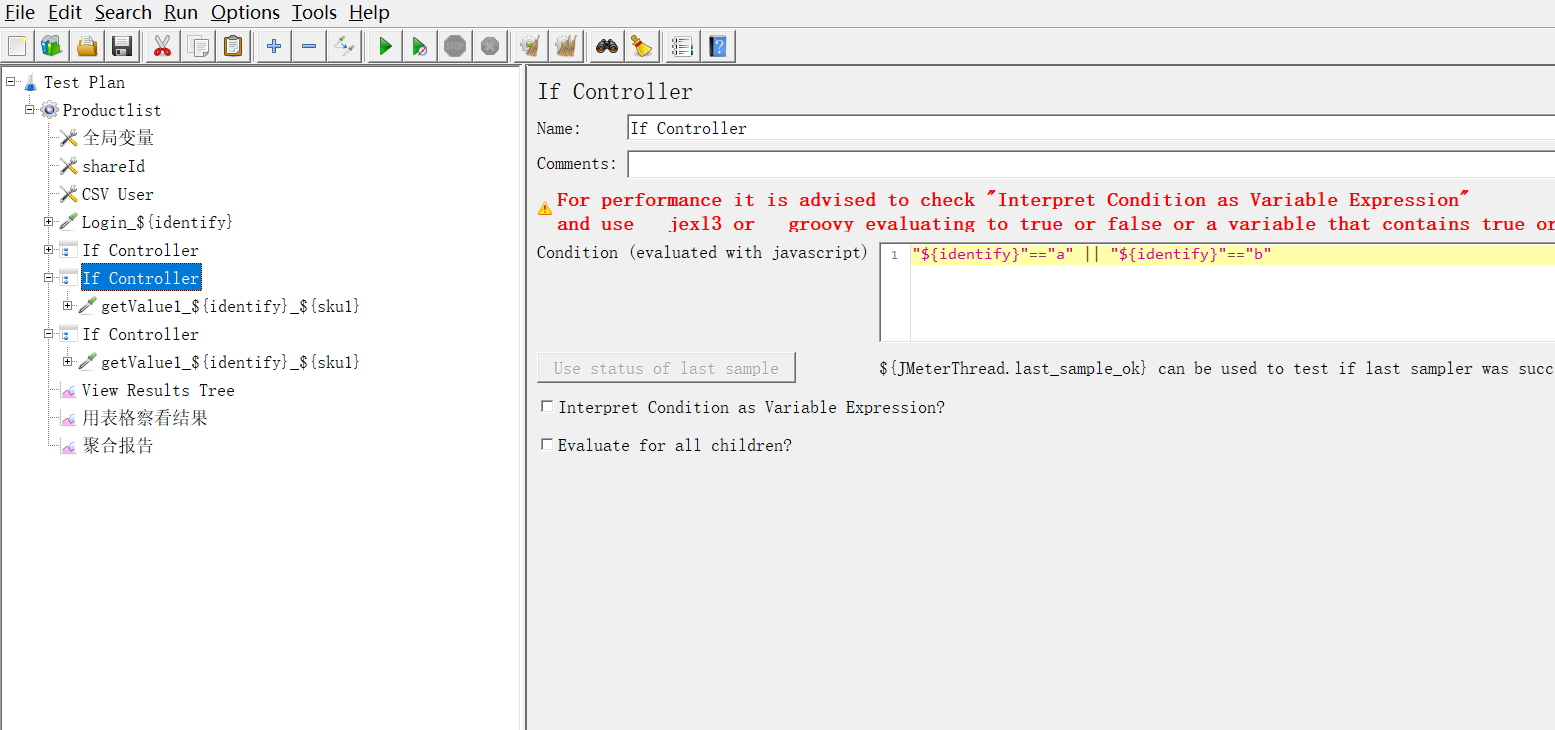Click Use status of last sample button

pyautogui.click(x=666, y=368)
